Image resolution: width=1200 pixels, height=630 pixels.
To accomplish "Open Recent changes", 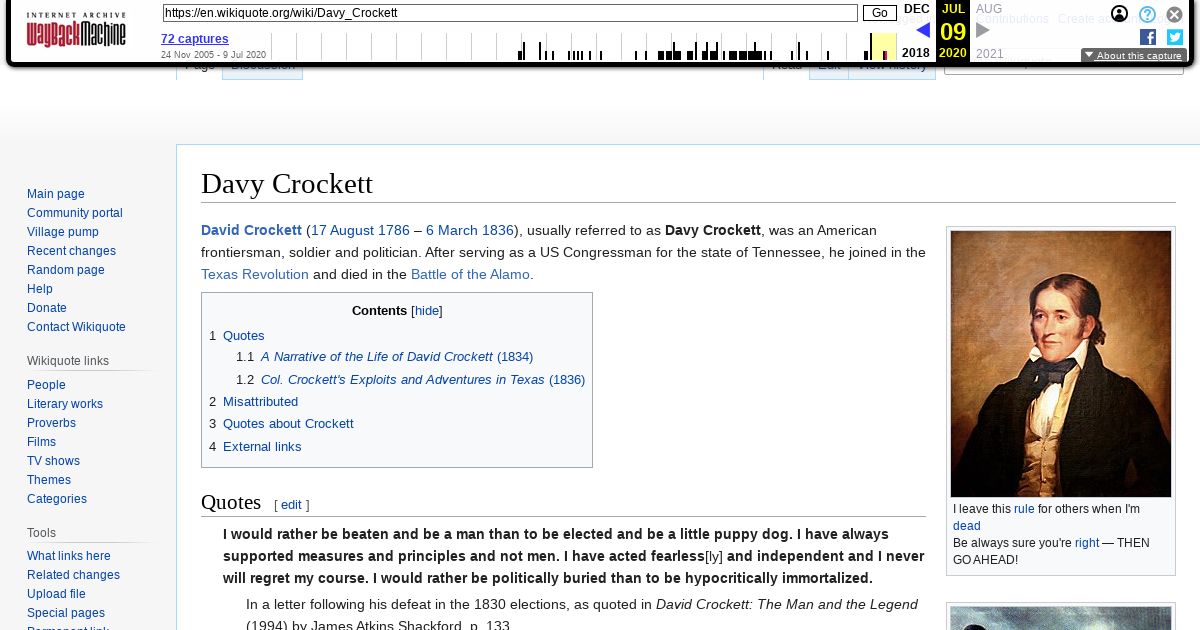I will [x=71, y=251].
